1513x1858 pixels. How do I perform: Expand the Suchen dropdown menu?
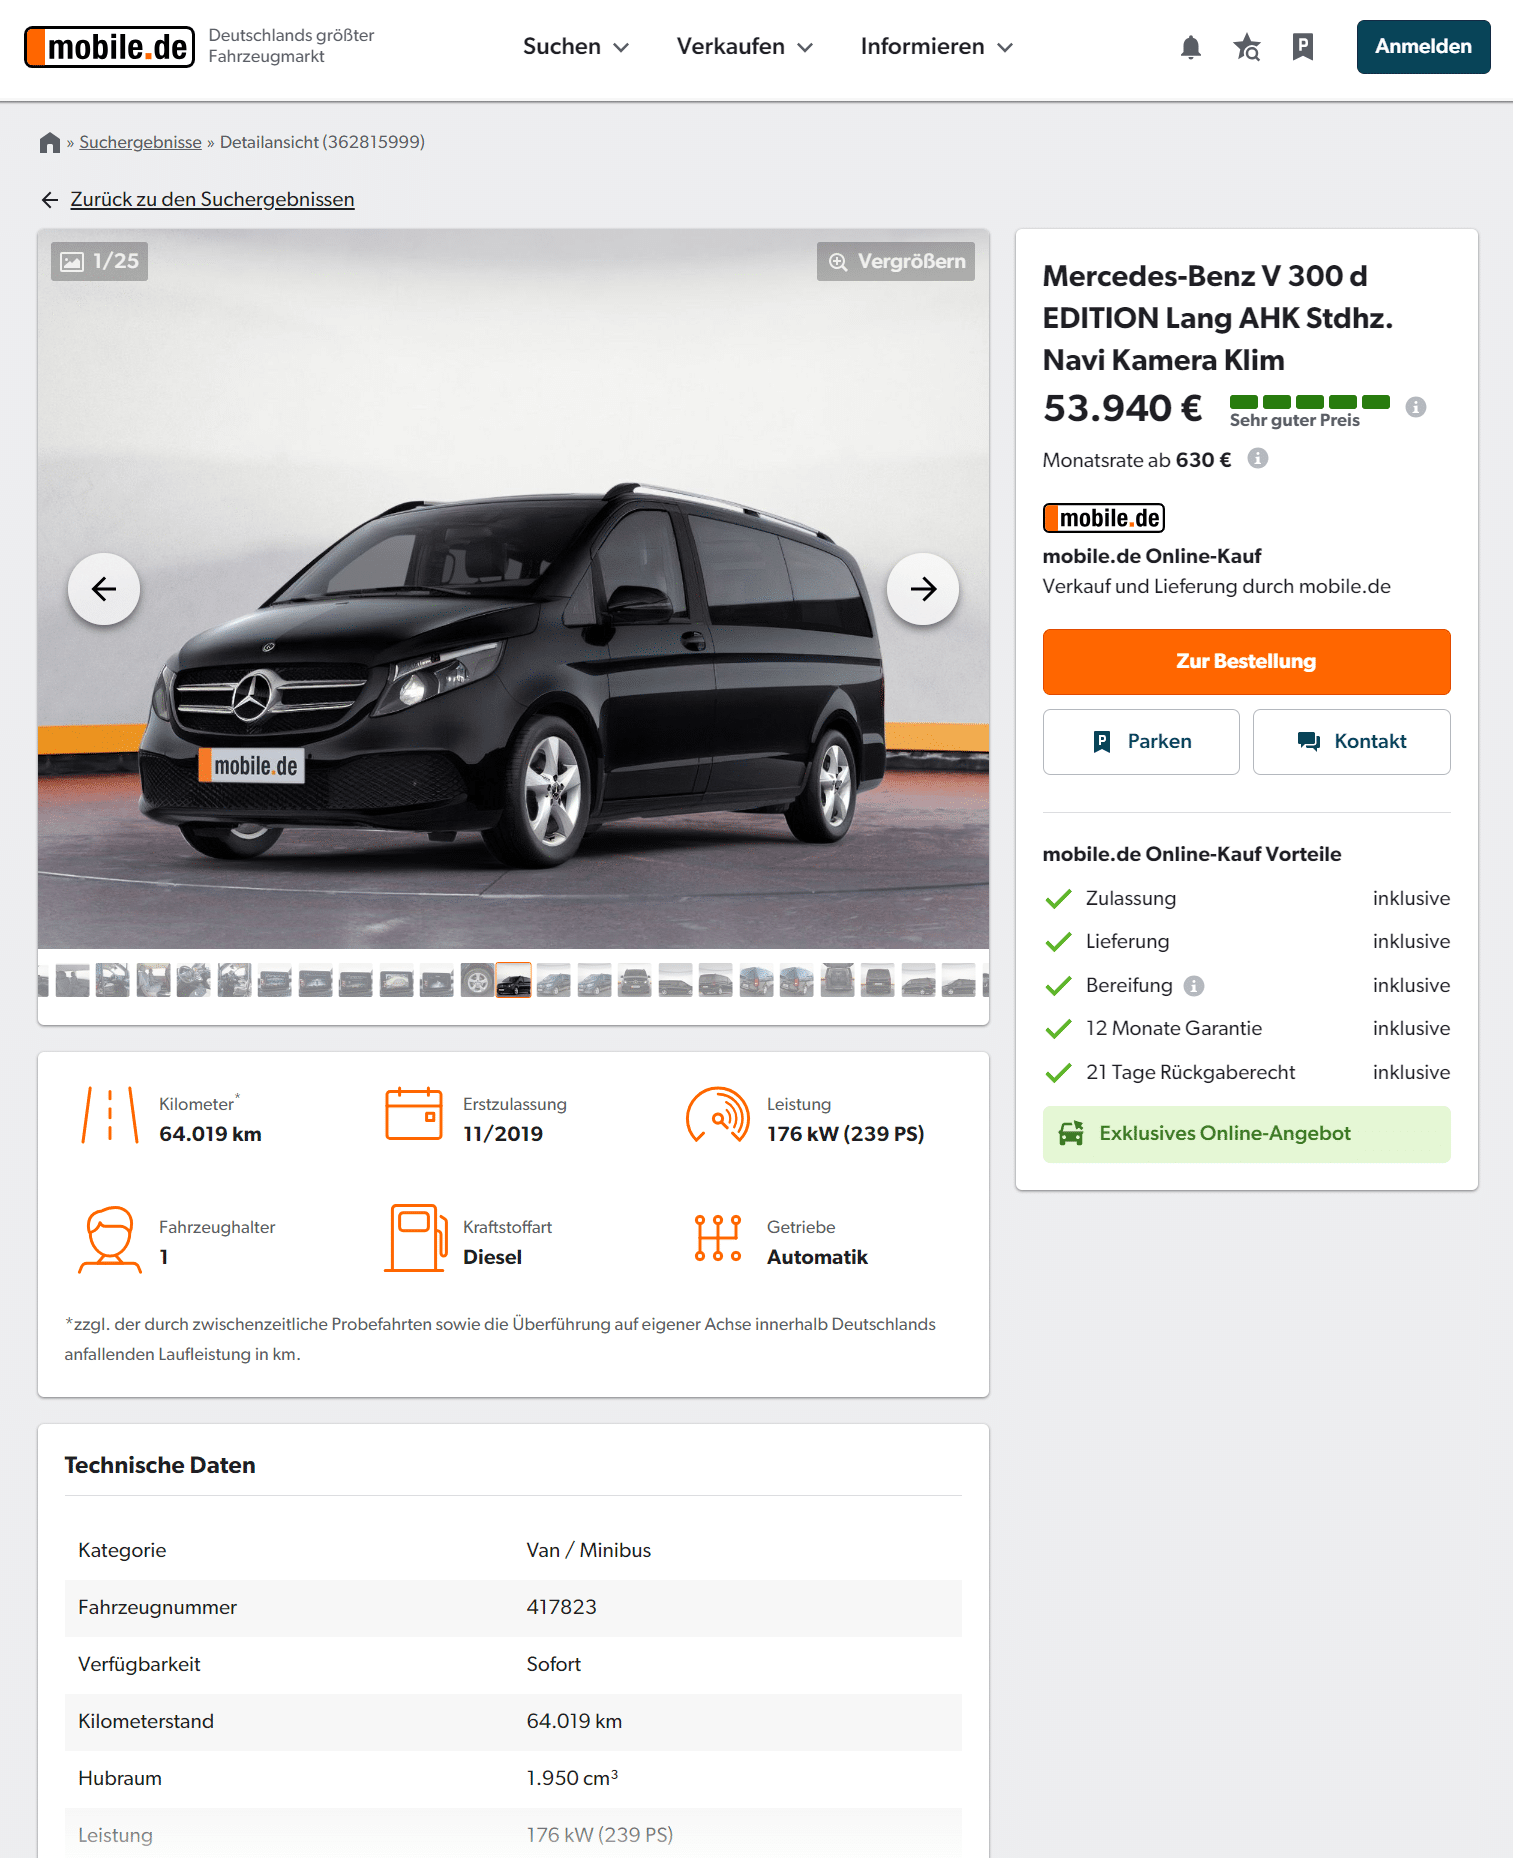[576, 47]
